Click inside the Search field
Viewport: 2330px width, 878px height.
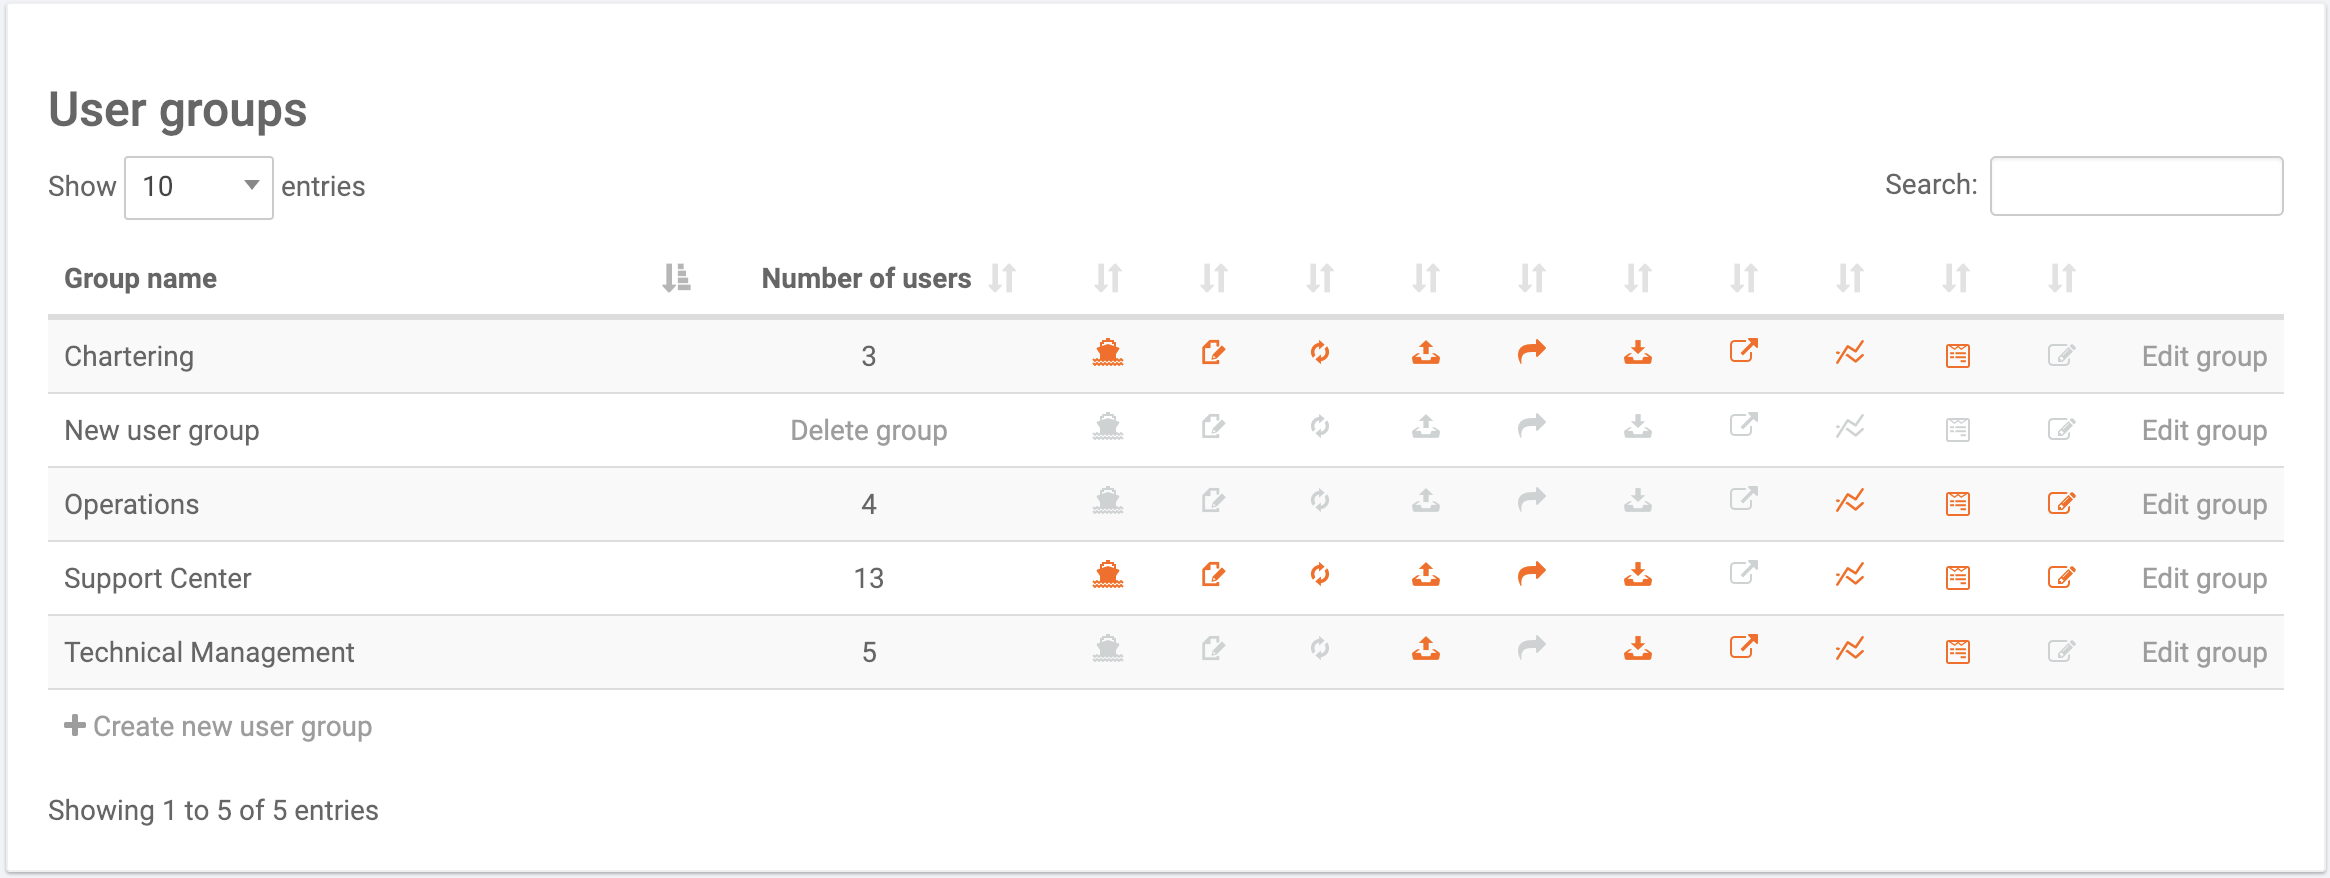(x=2136, y=185)
